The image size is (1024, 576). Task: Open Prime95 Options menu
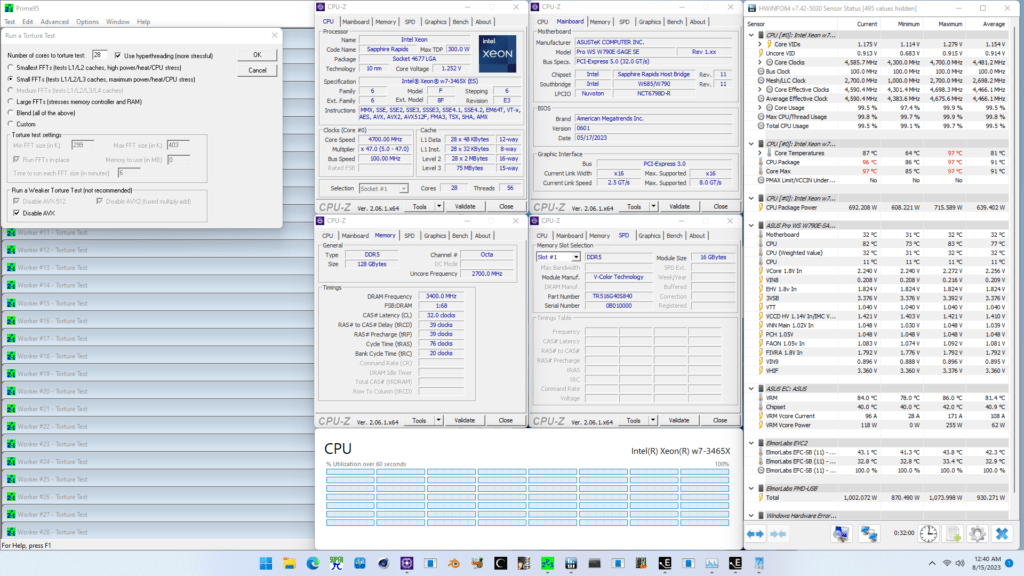[87, 22]
